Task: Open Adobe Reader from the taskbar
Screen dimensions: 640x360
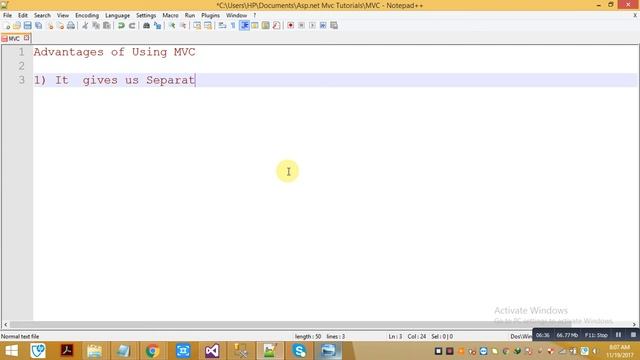Action: click(x=67, y=351)
